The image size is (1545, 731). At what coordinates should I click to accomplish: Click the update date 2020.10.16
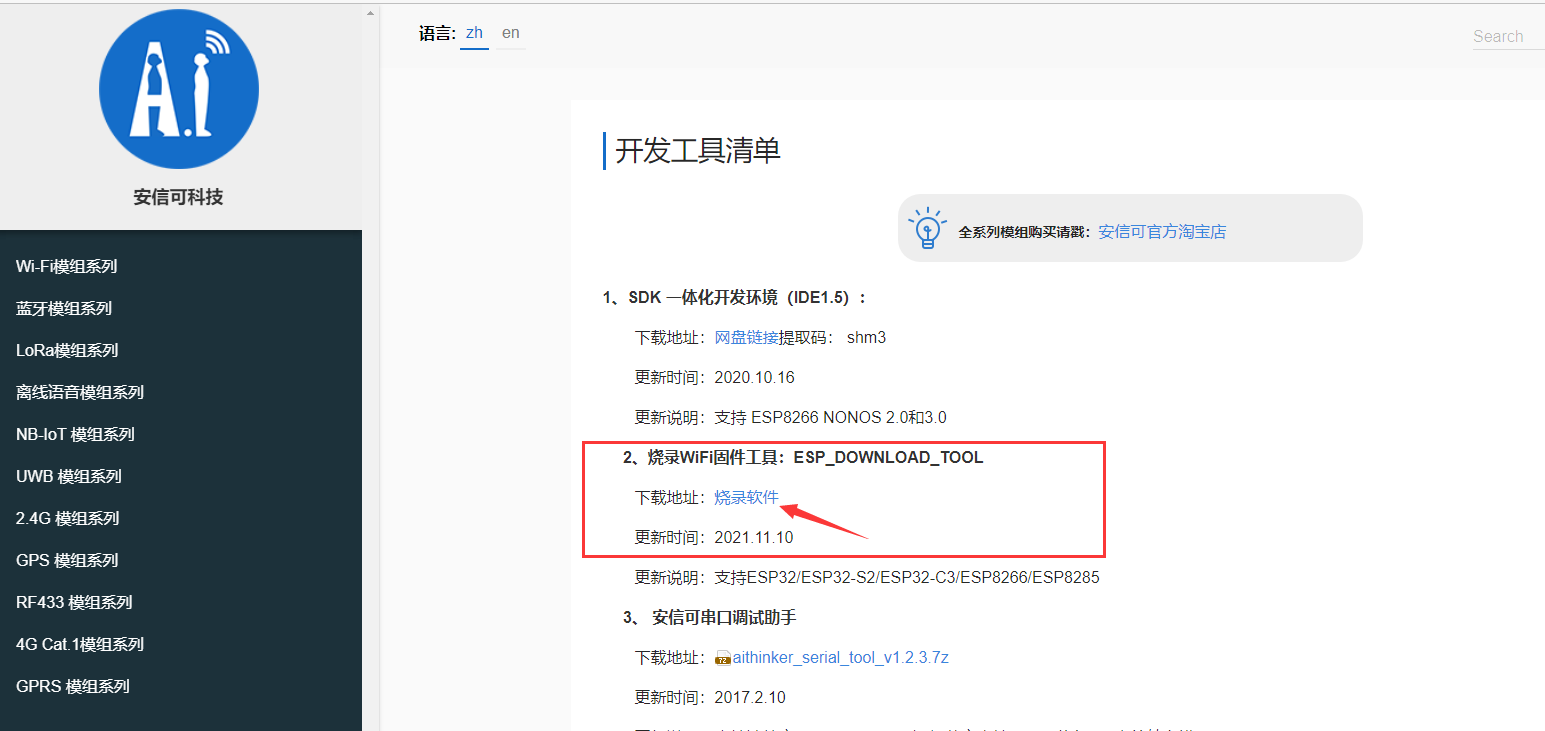(x=754, y=378)
